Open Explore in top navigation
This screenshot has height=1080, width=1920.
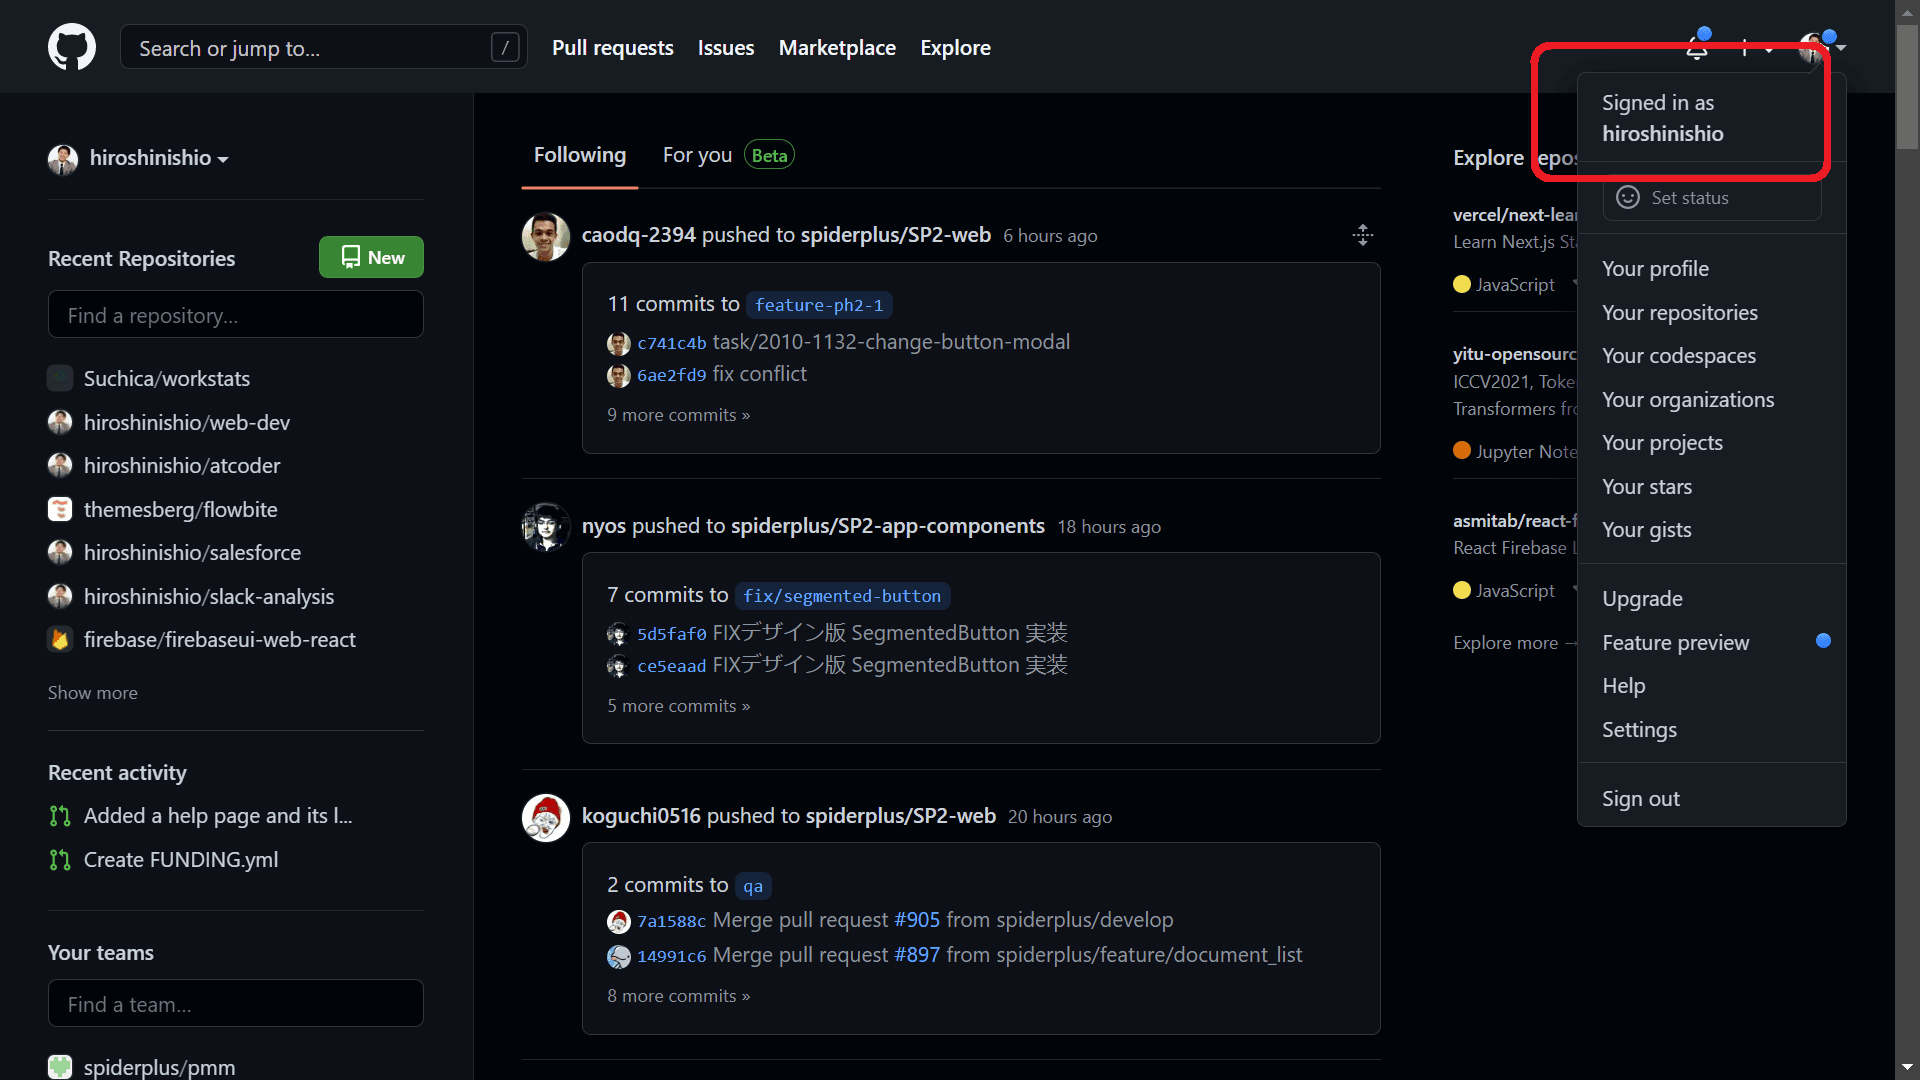(x=955, y=47)
